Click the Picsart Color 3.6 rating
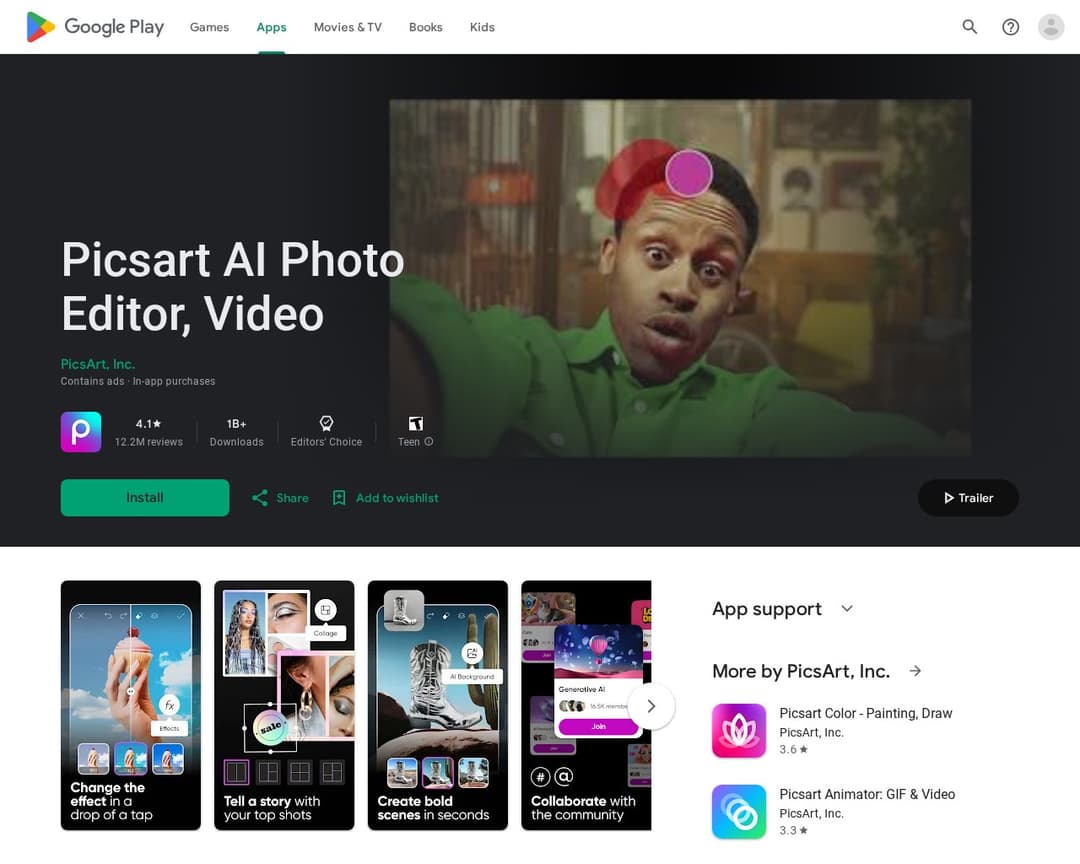 pyautogui.click(x=793, y=749)
